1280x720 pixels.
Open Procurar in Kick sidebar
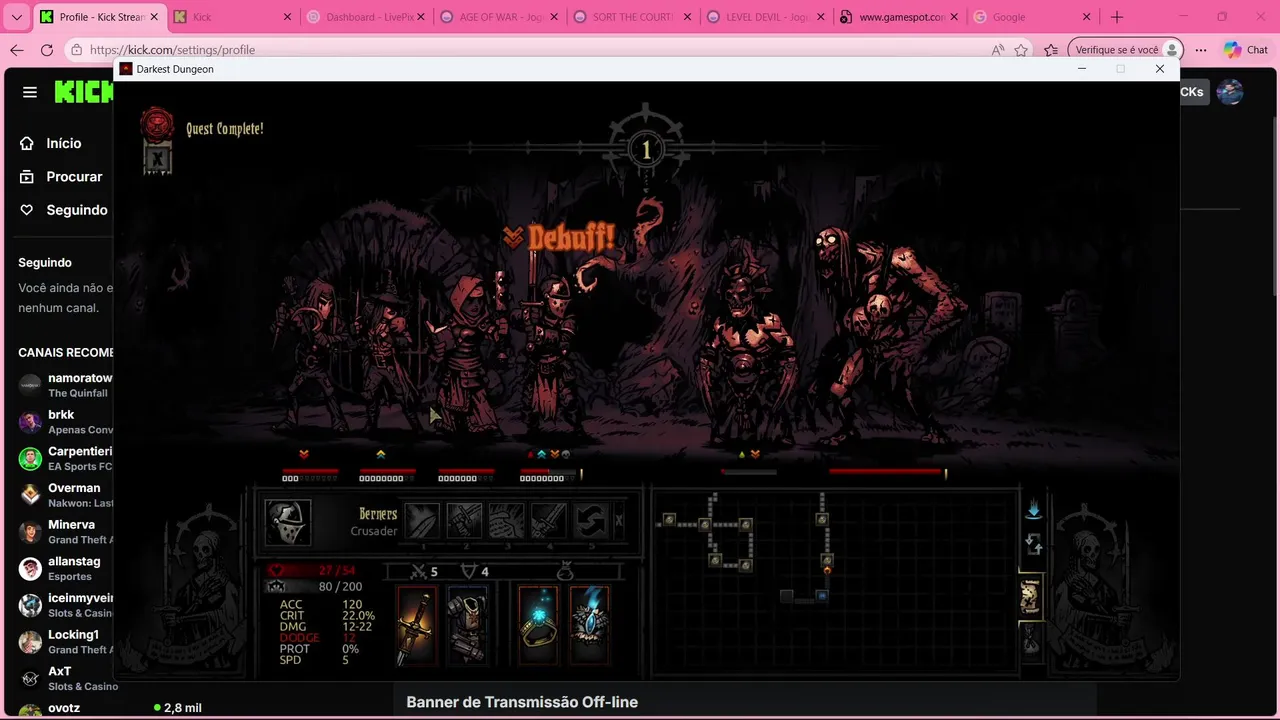coord(62,176)
